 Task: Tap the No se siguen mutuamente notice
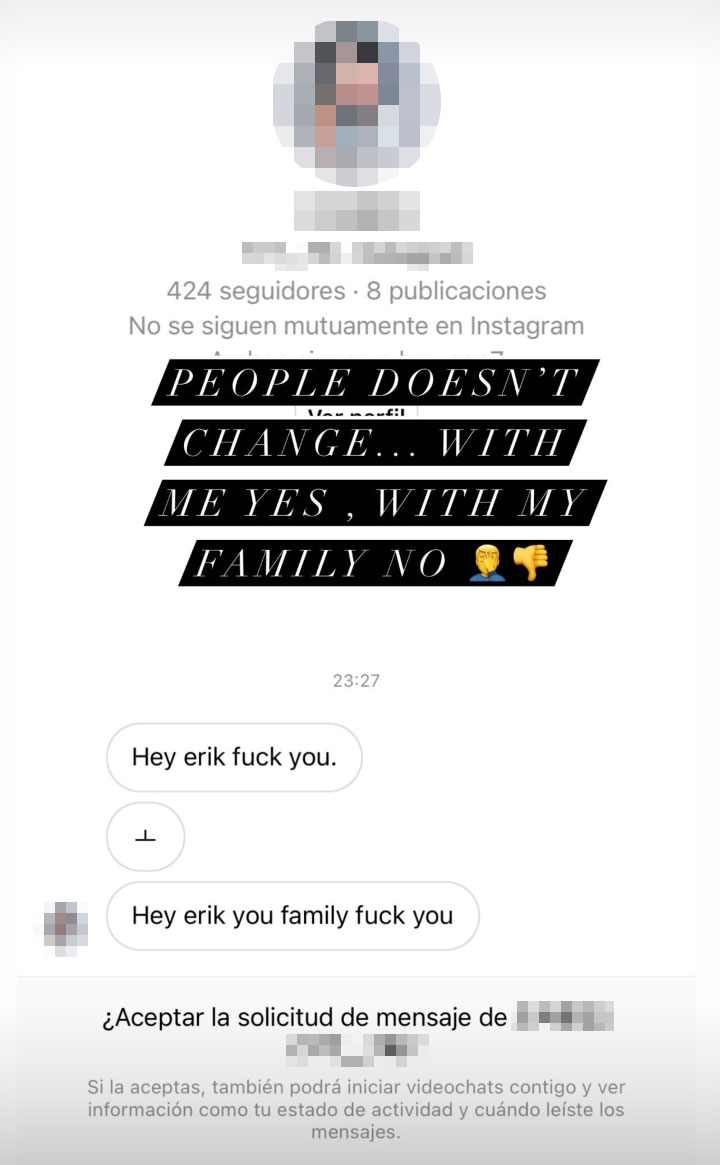[357, 325]
